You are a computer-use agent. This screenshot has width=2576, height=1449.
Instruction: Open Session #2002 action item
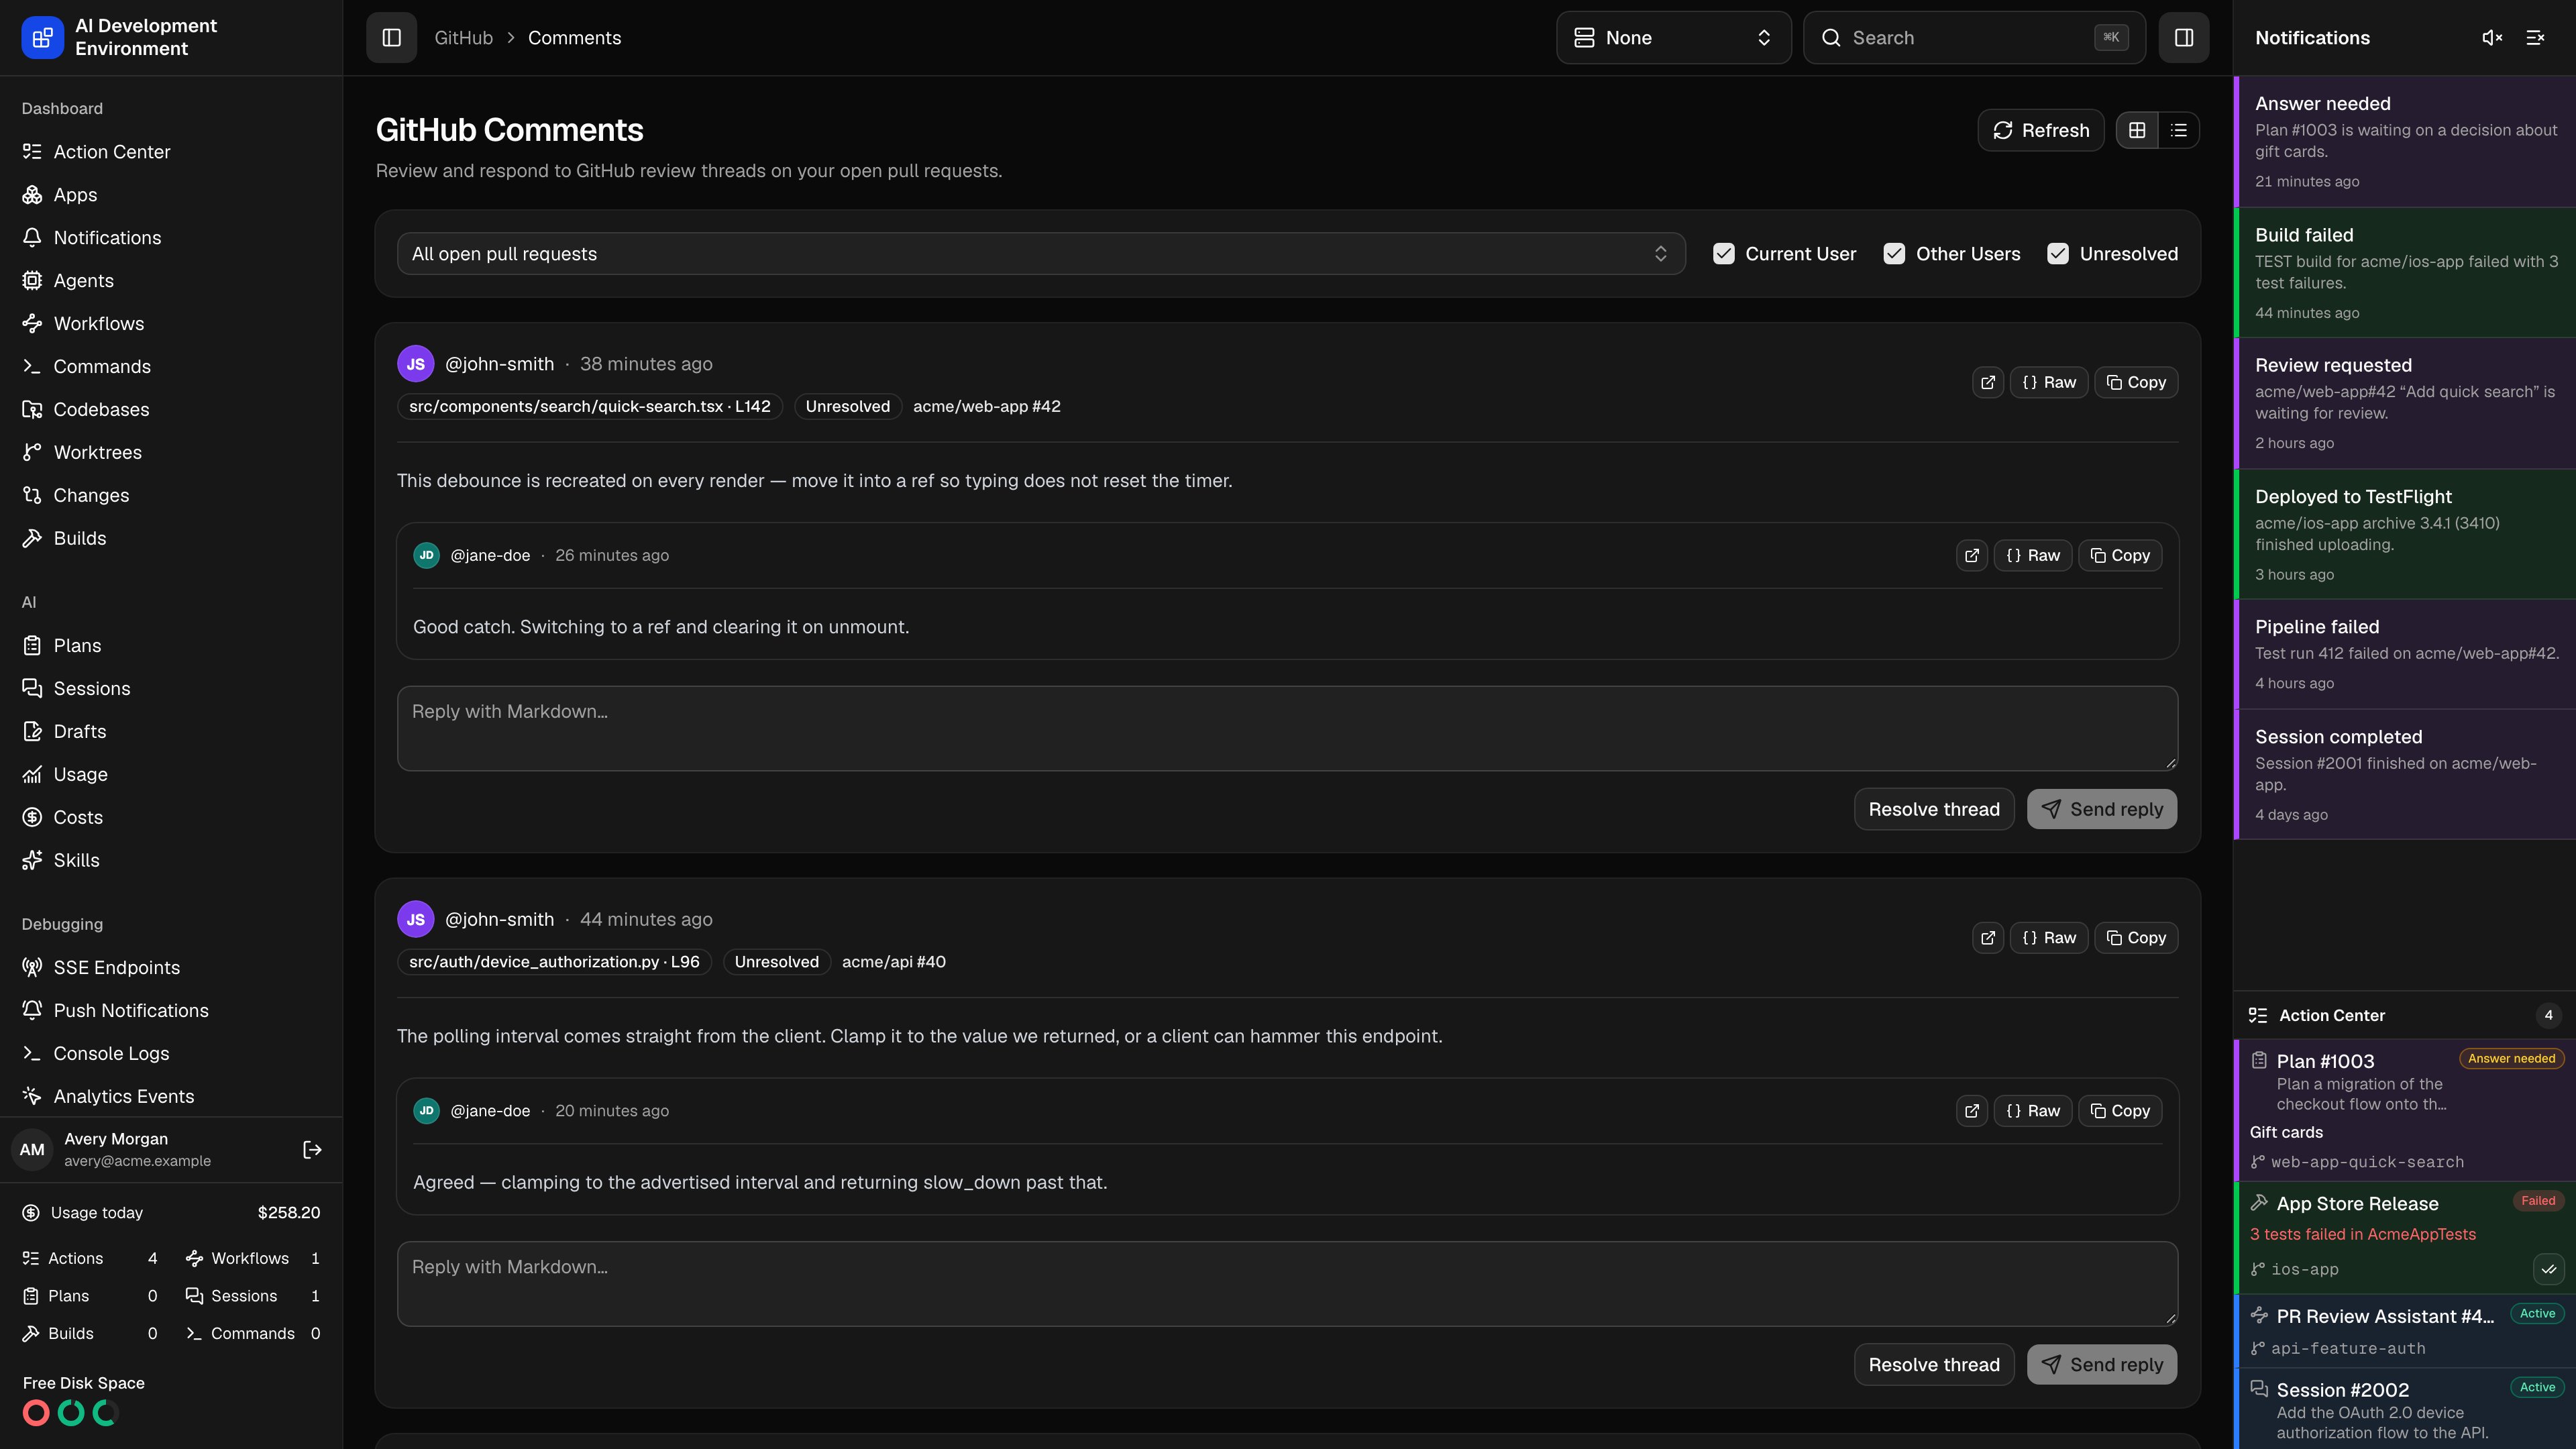tap(2405, 1409)
